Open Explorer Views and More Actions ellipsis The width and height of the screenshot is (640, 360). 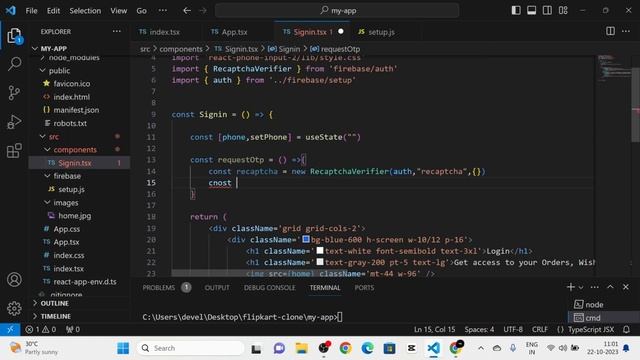tap(117, 31)
